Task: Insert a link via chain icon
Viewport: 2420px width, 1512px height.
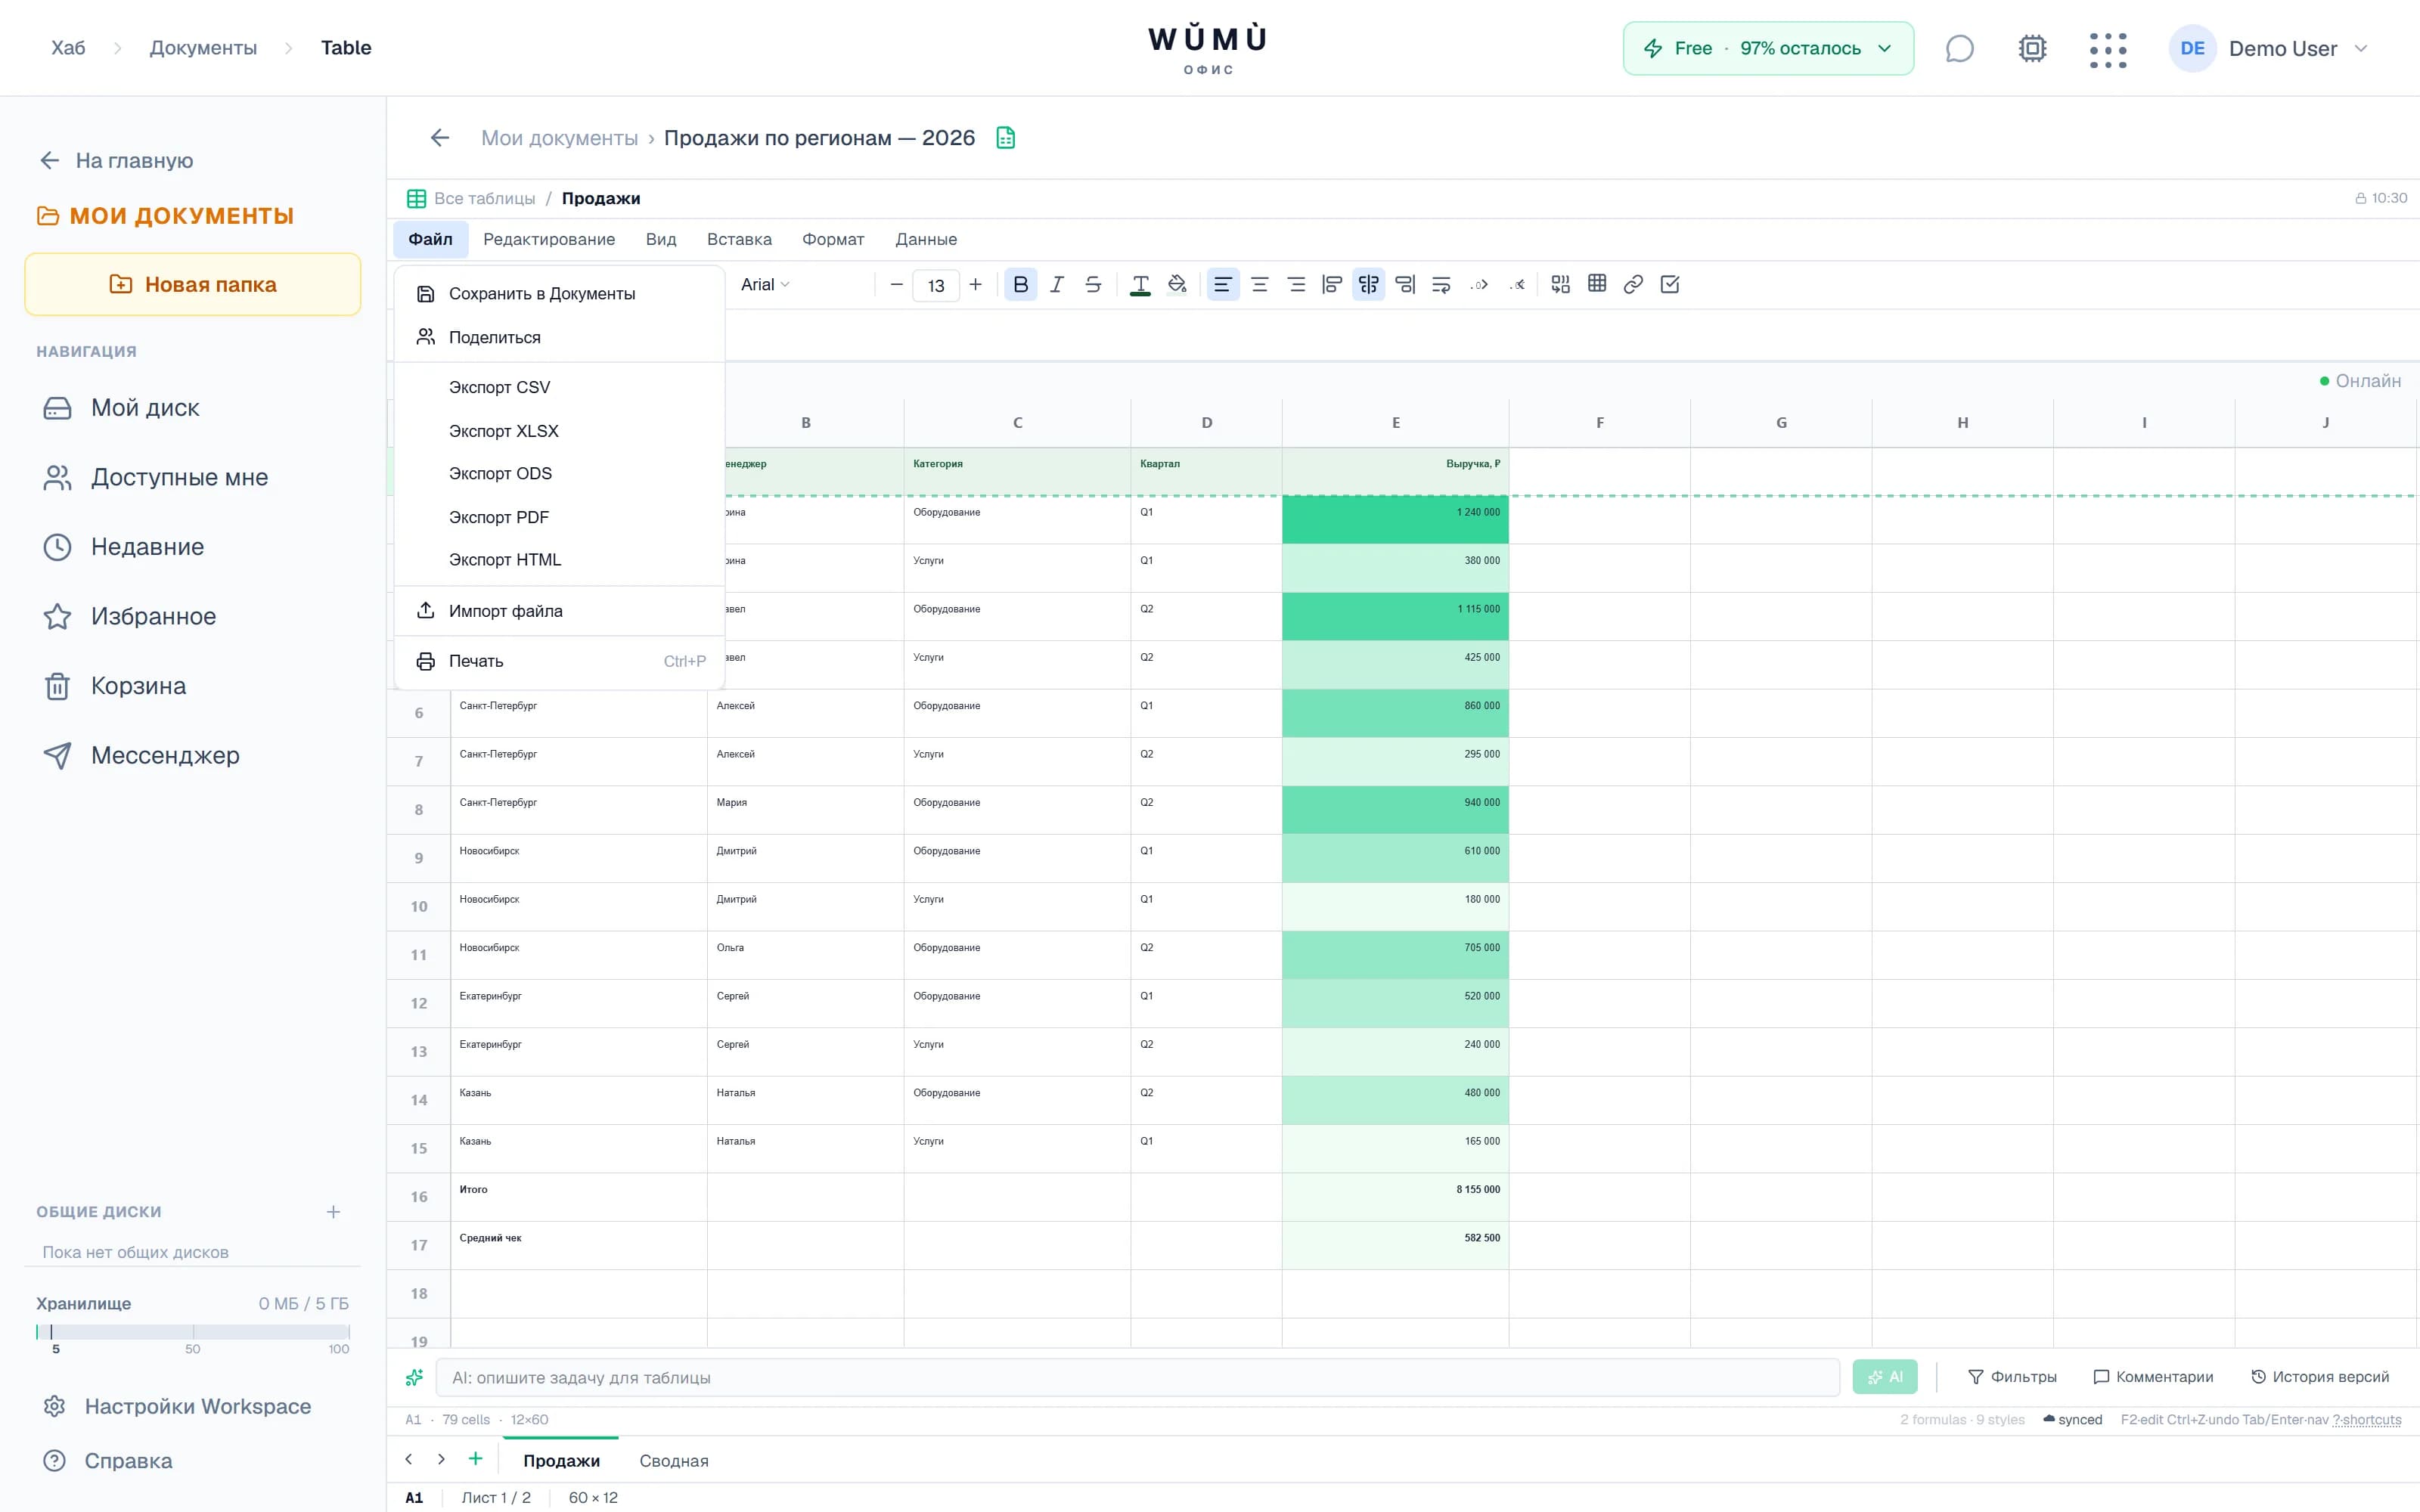Action: (x=1633, y=285)
